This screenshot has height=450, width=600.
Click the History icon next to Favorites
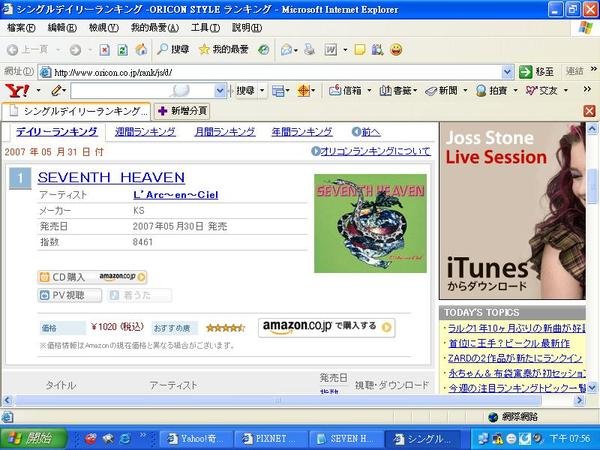pos(264,49)
